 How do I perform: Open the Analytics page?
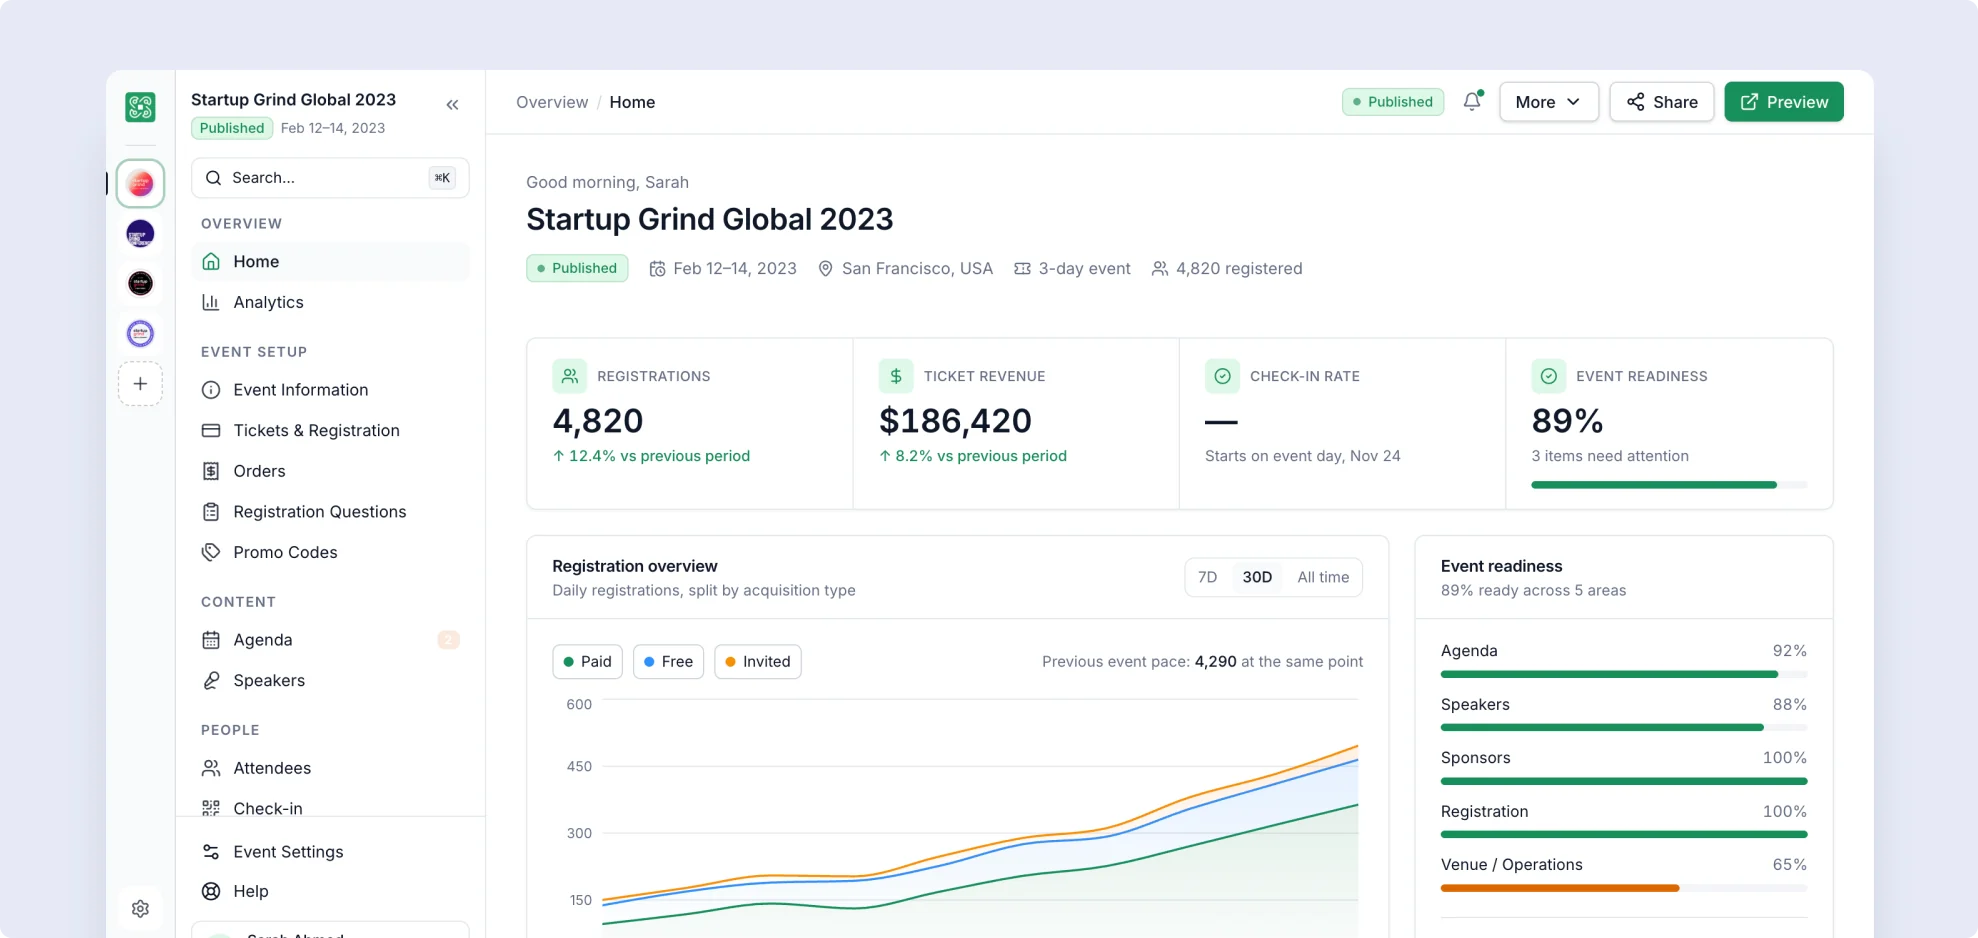point(330,302)
